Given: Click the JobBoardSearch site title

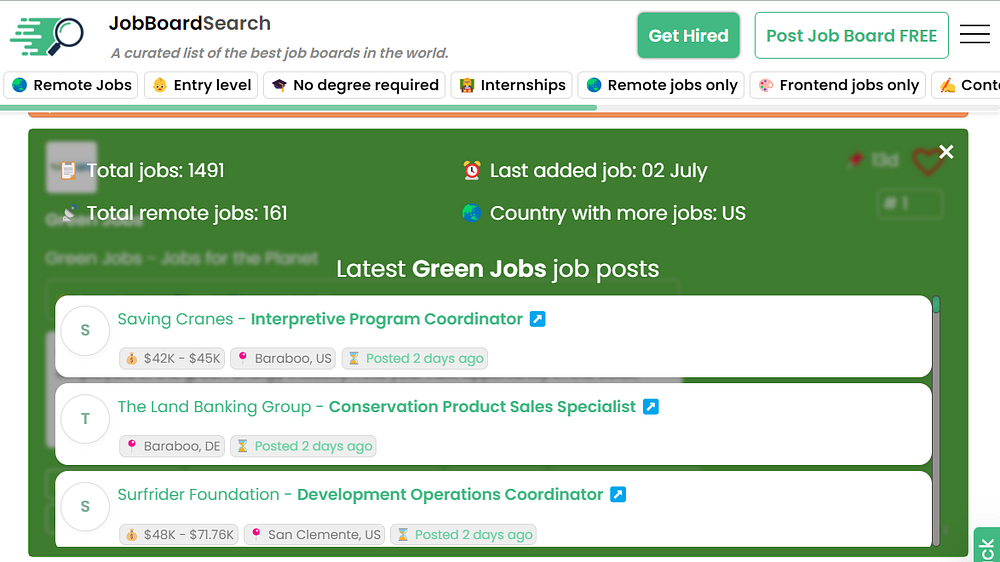Looking at the screenshot, I should click(189, 24).
